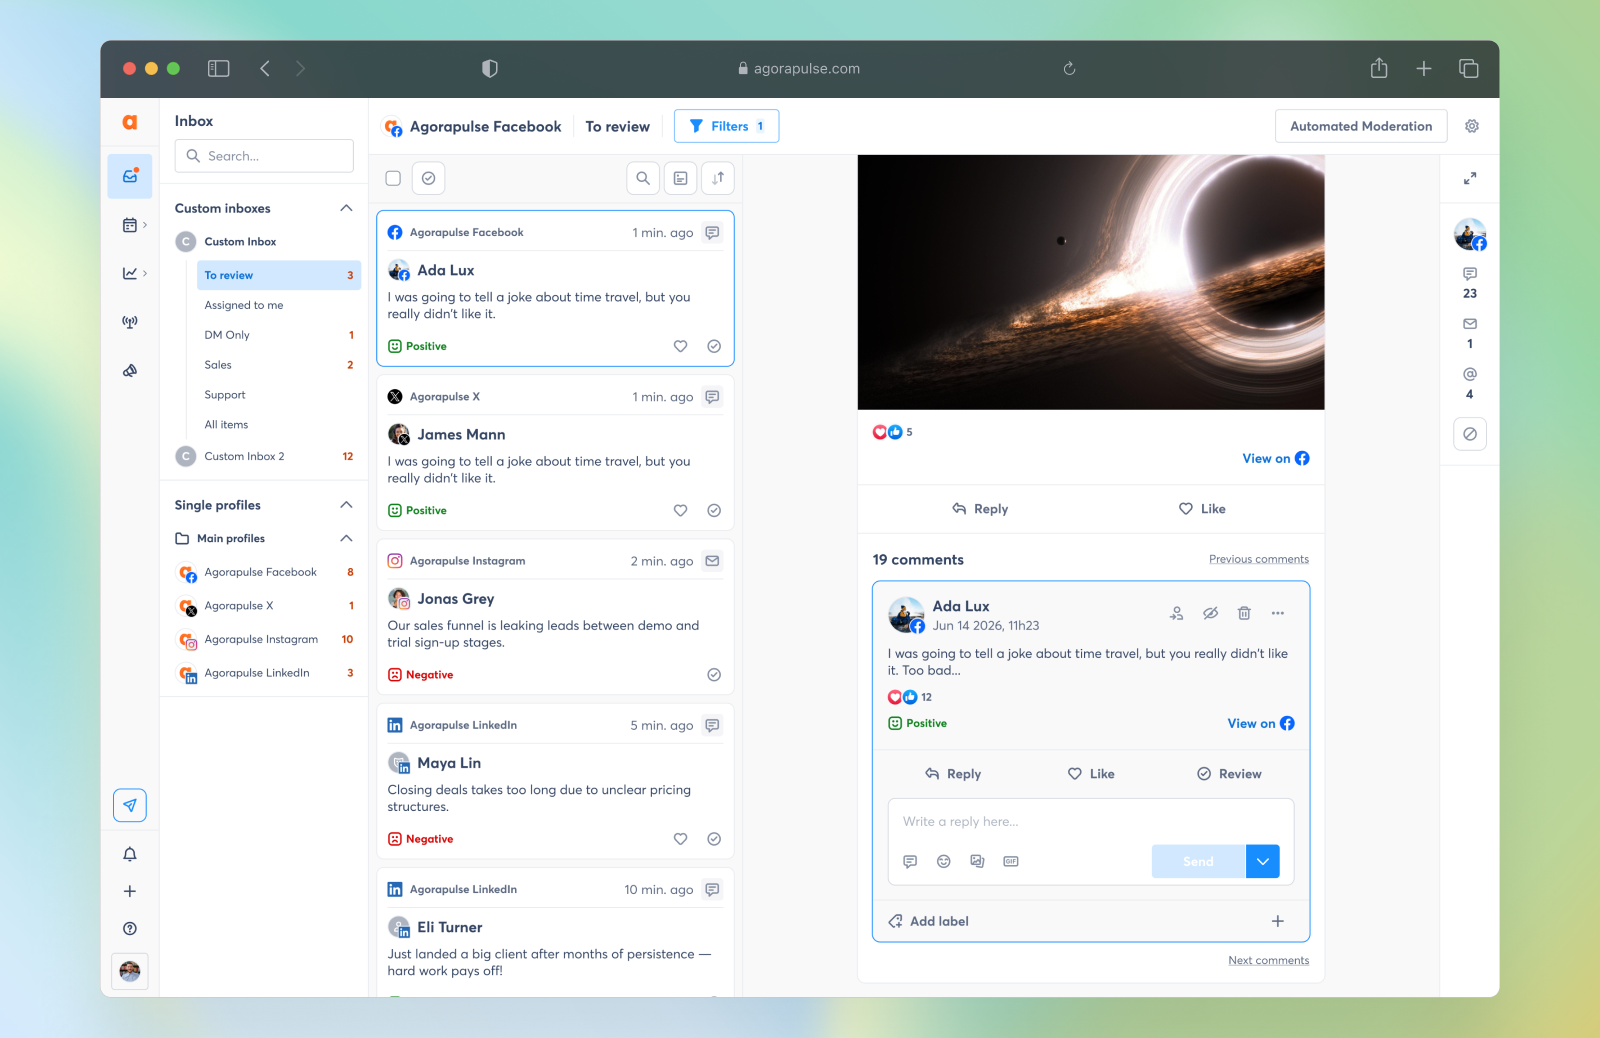Click Next comments link
1600x1038 pixels.
(1269, 960)
